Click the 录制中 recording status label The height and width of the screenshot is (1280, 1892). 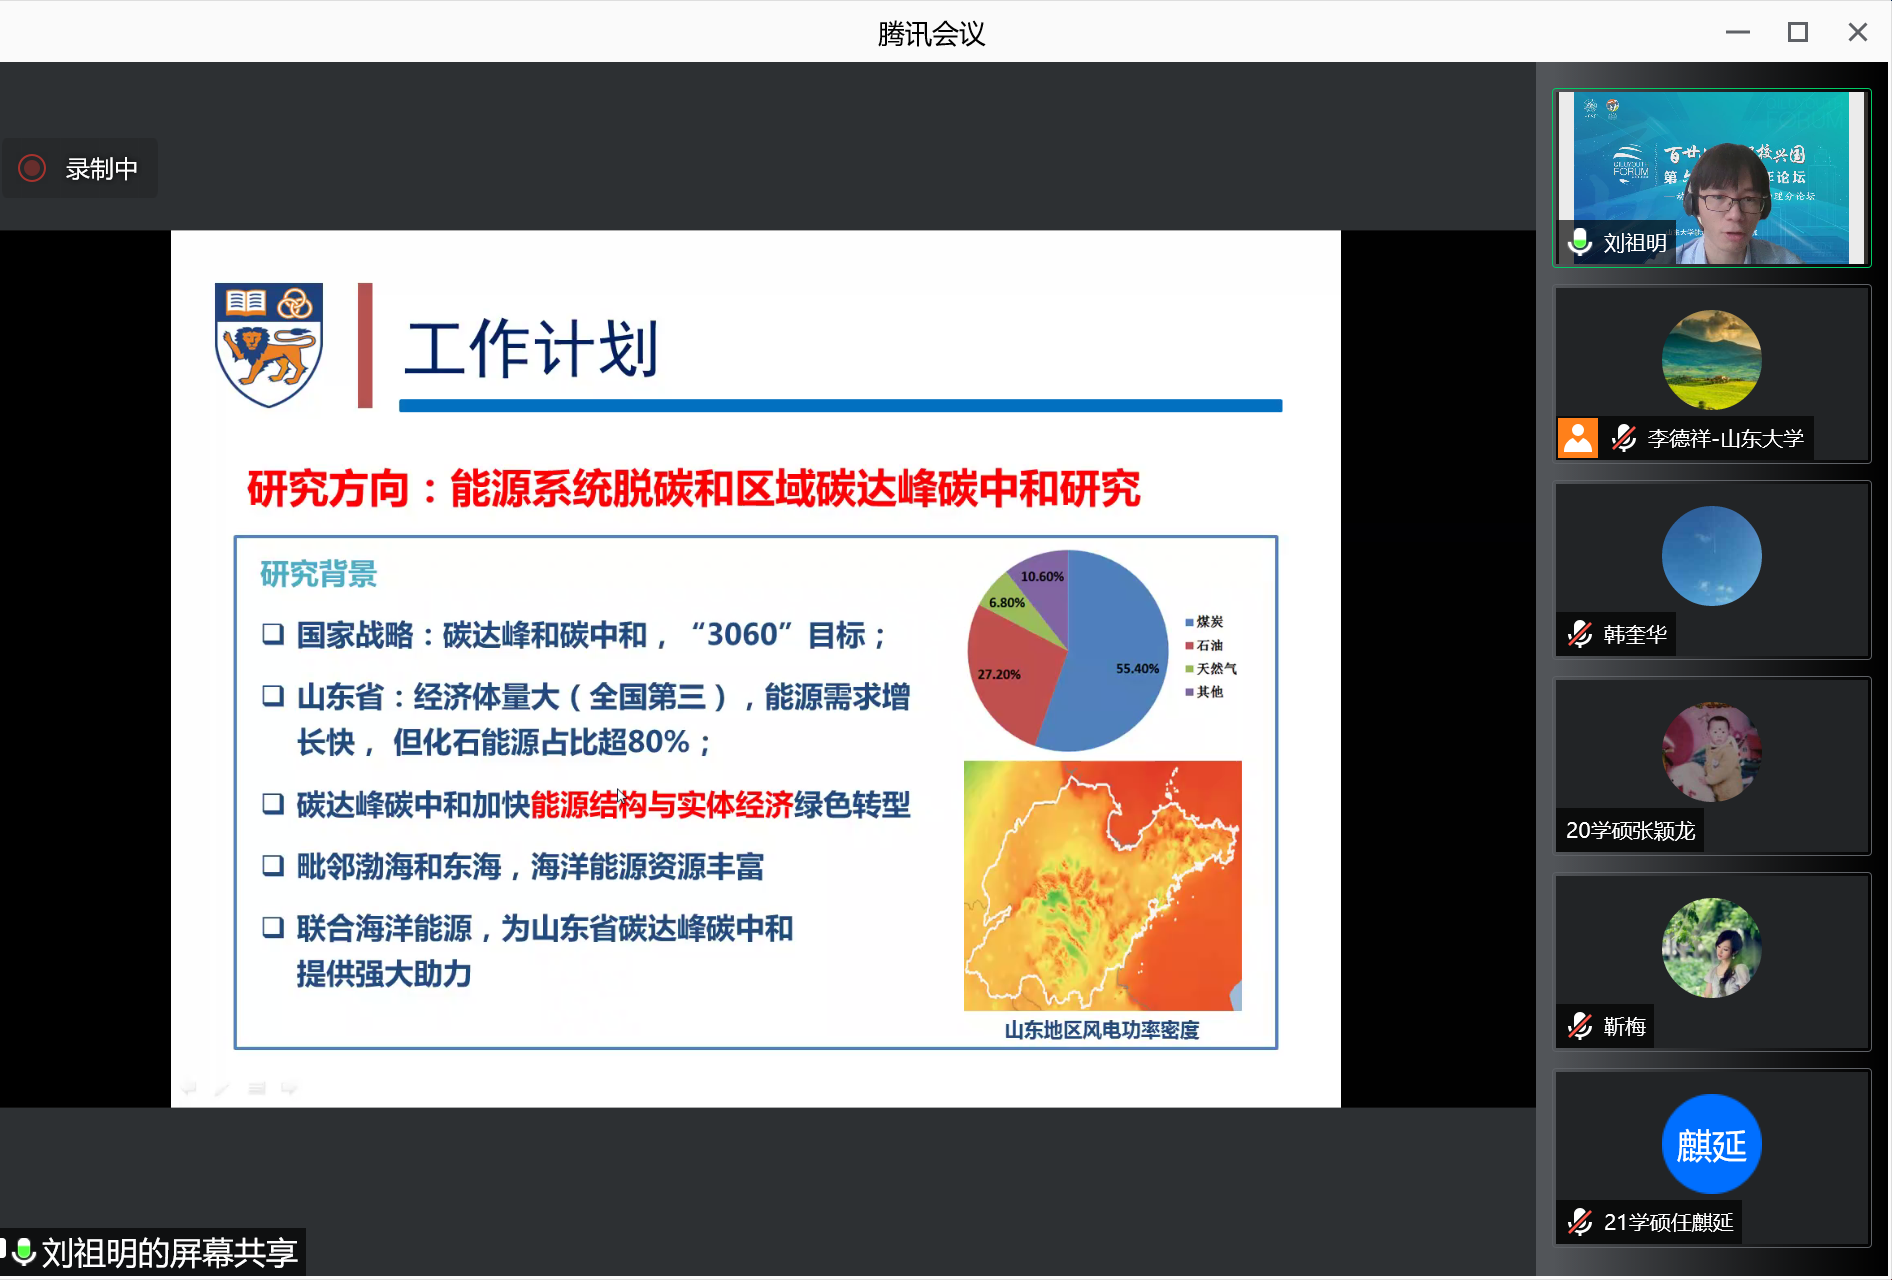tap(101, 169)
